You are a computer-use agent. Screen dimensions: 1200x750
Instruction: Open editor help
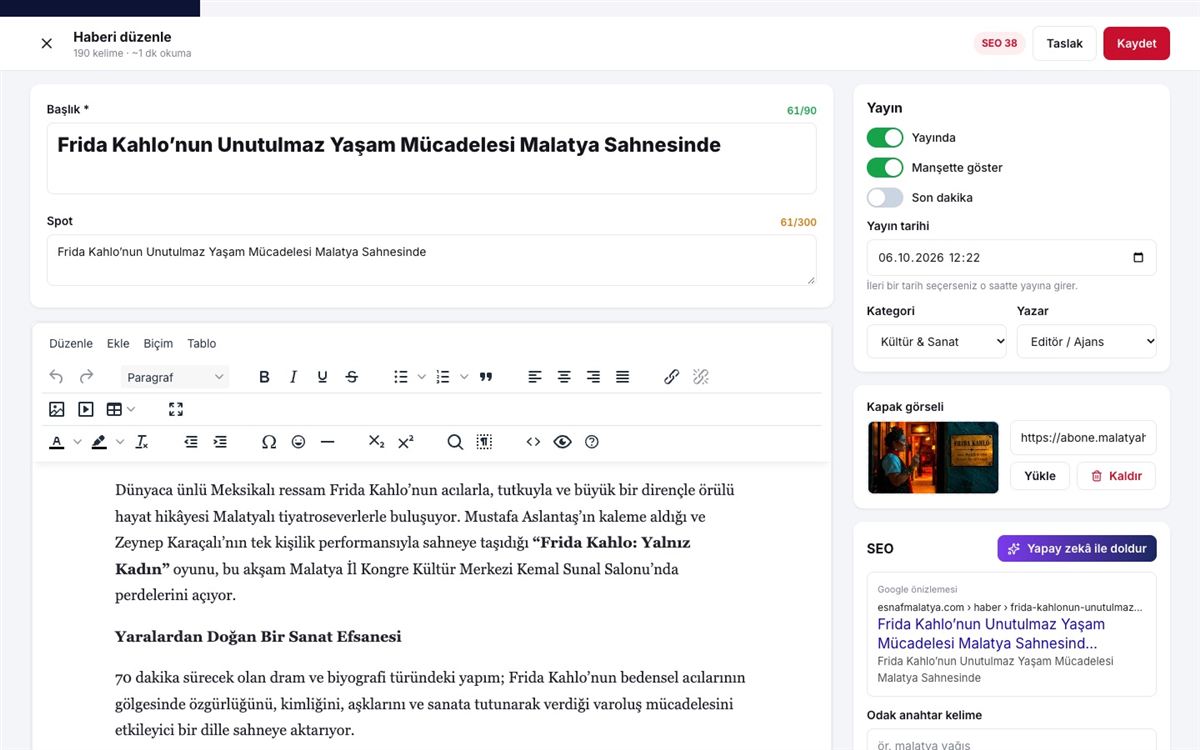click(591, 442)
